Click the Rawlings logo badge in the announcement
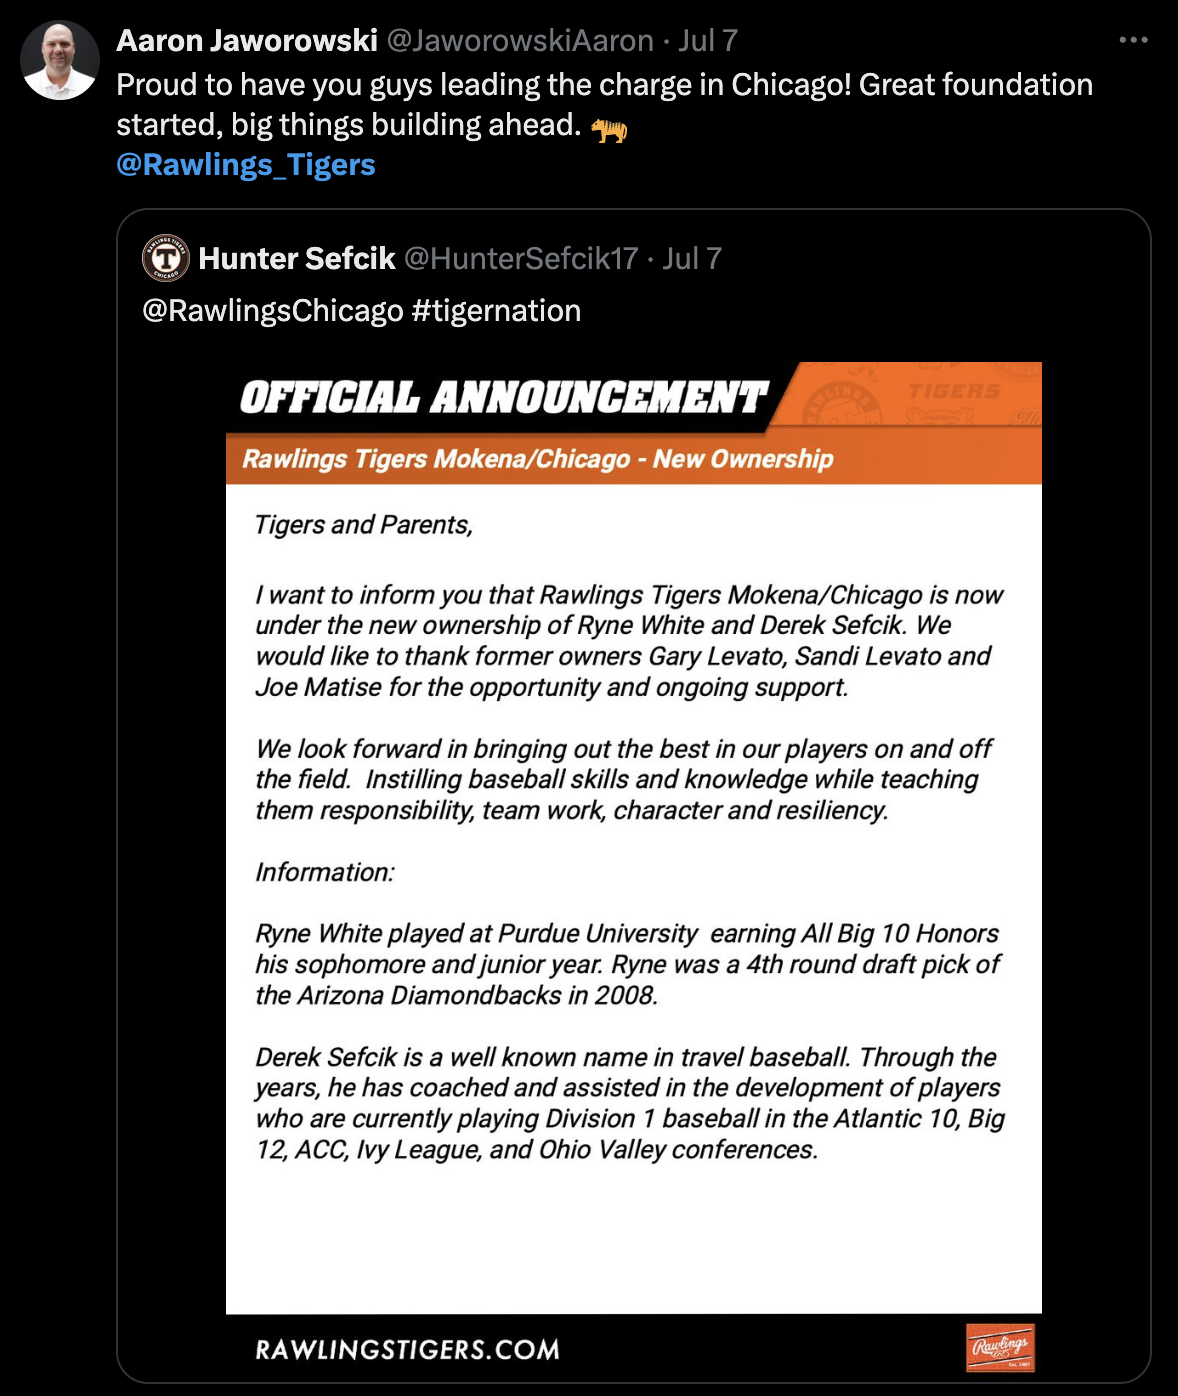The width and height of the screenshot is (1178, 1396). [x=1000, y=1347]
